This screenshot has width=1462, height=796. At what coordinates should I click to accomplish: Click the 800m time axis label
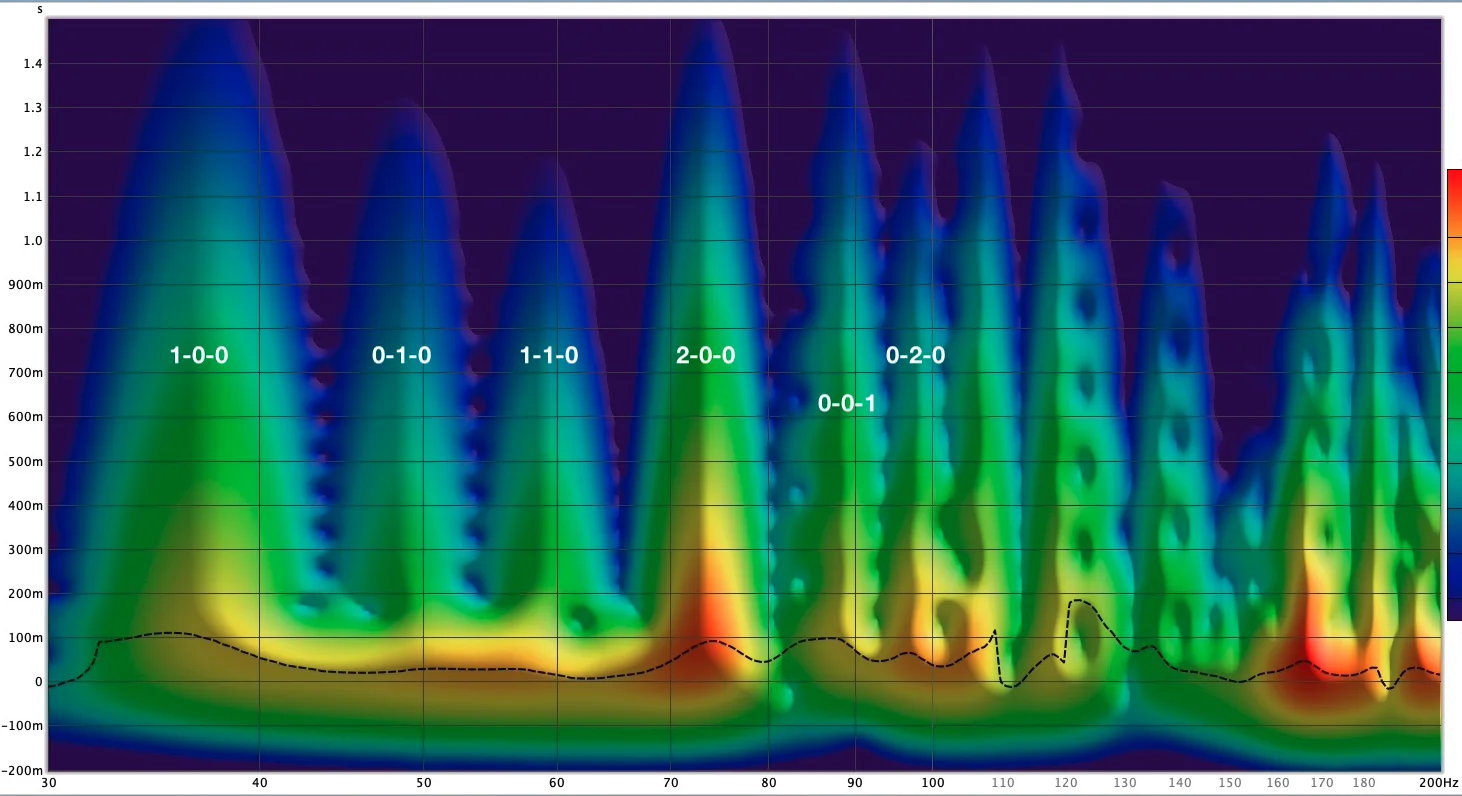click(x=27, y=329)
